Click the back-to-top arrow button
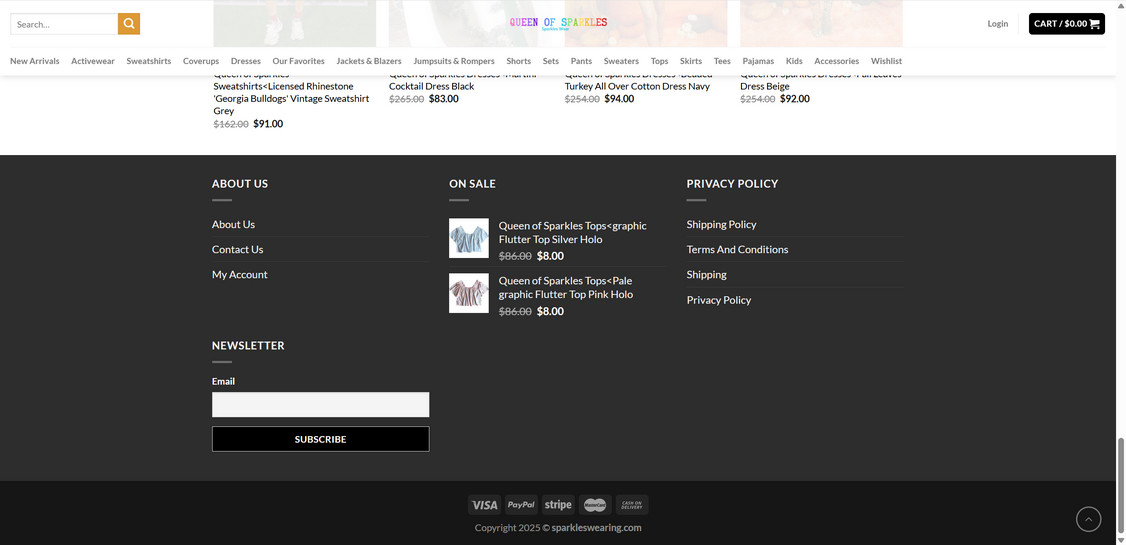1126x545 pixels. click(1088, 519)
